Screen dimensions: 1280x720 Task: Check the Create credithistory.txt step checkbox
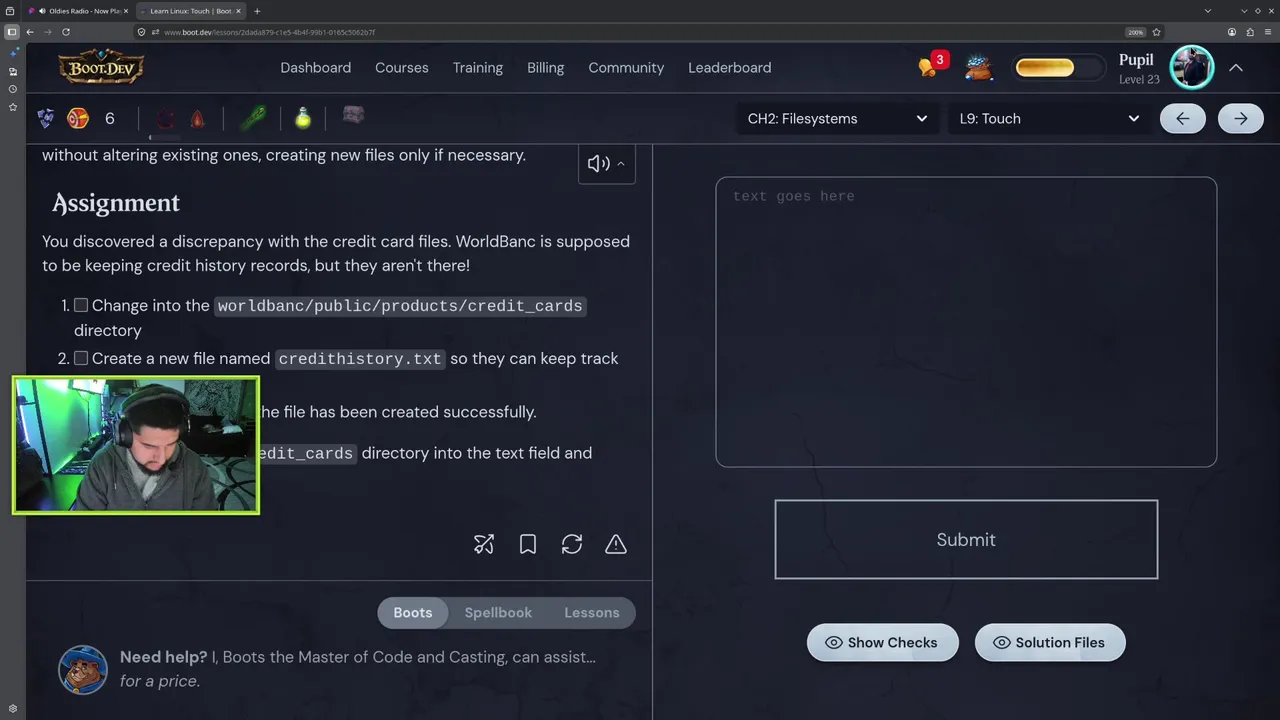point(81,358)
